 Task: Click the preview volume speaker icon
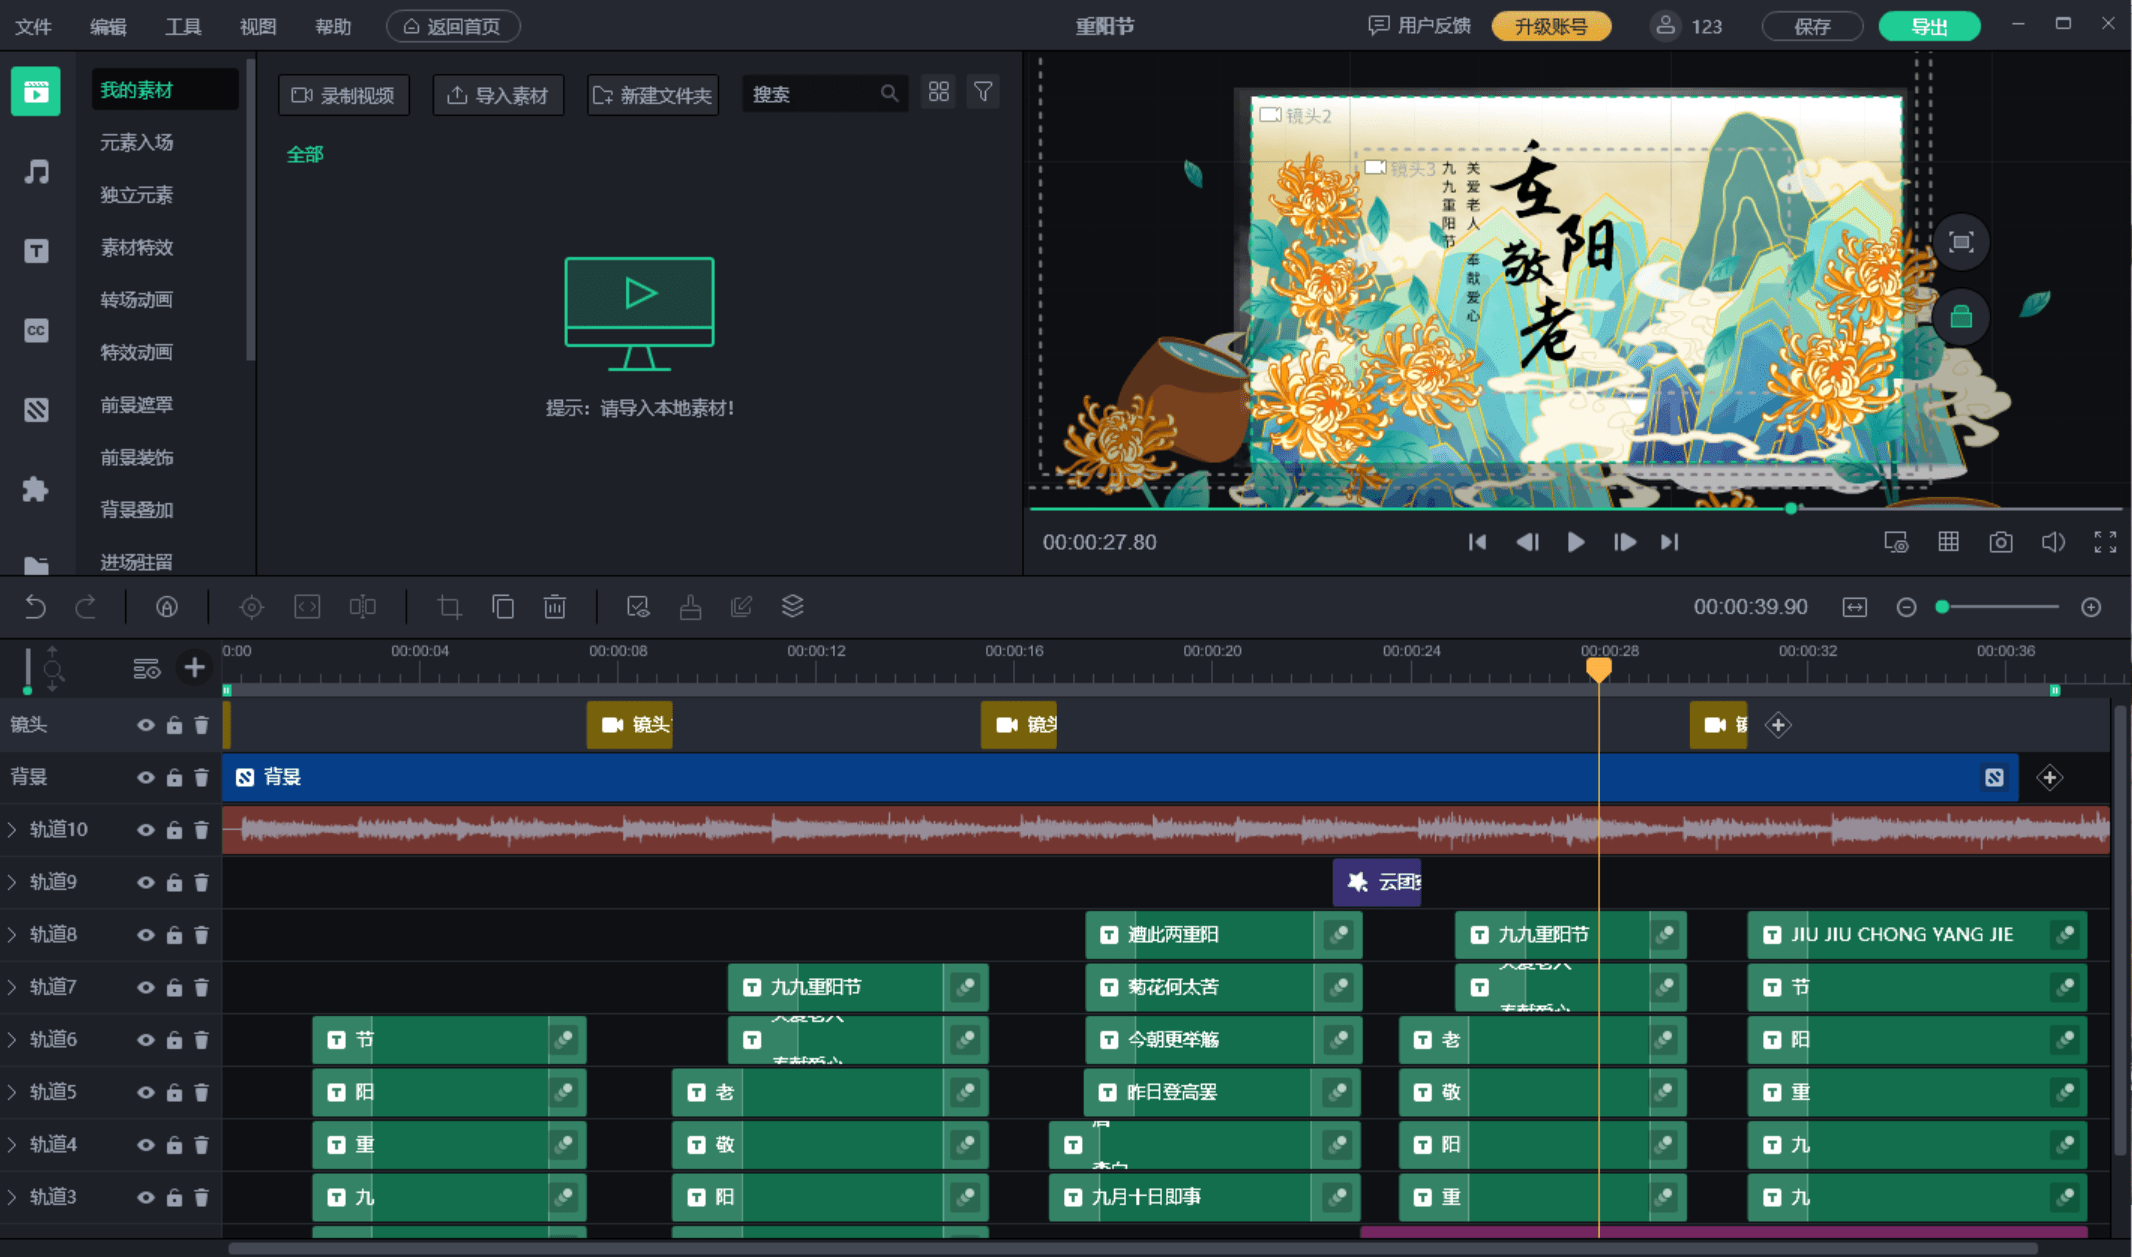2053,542
